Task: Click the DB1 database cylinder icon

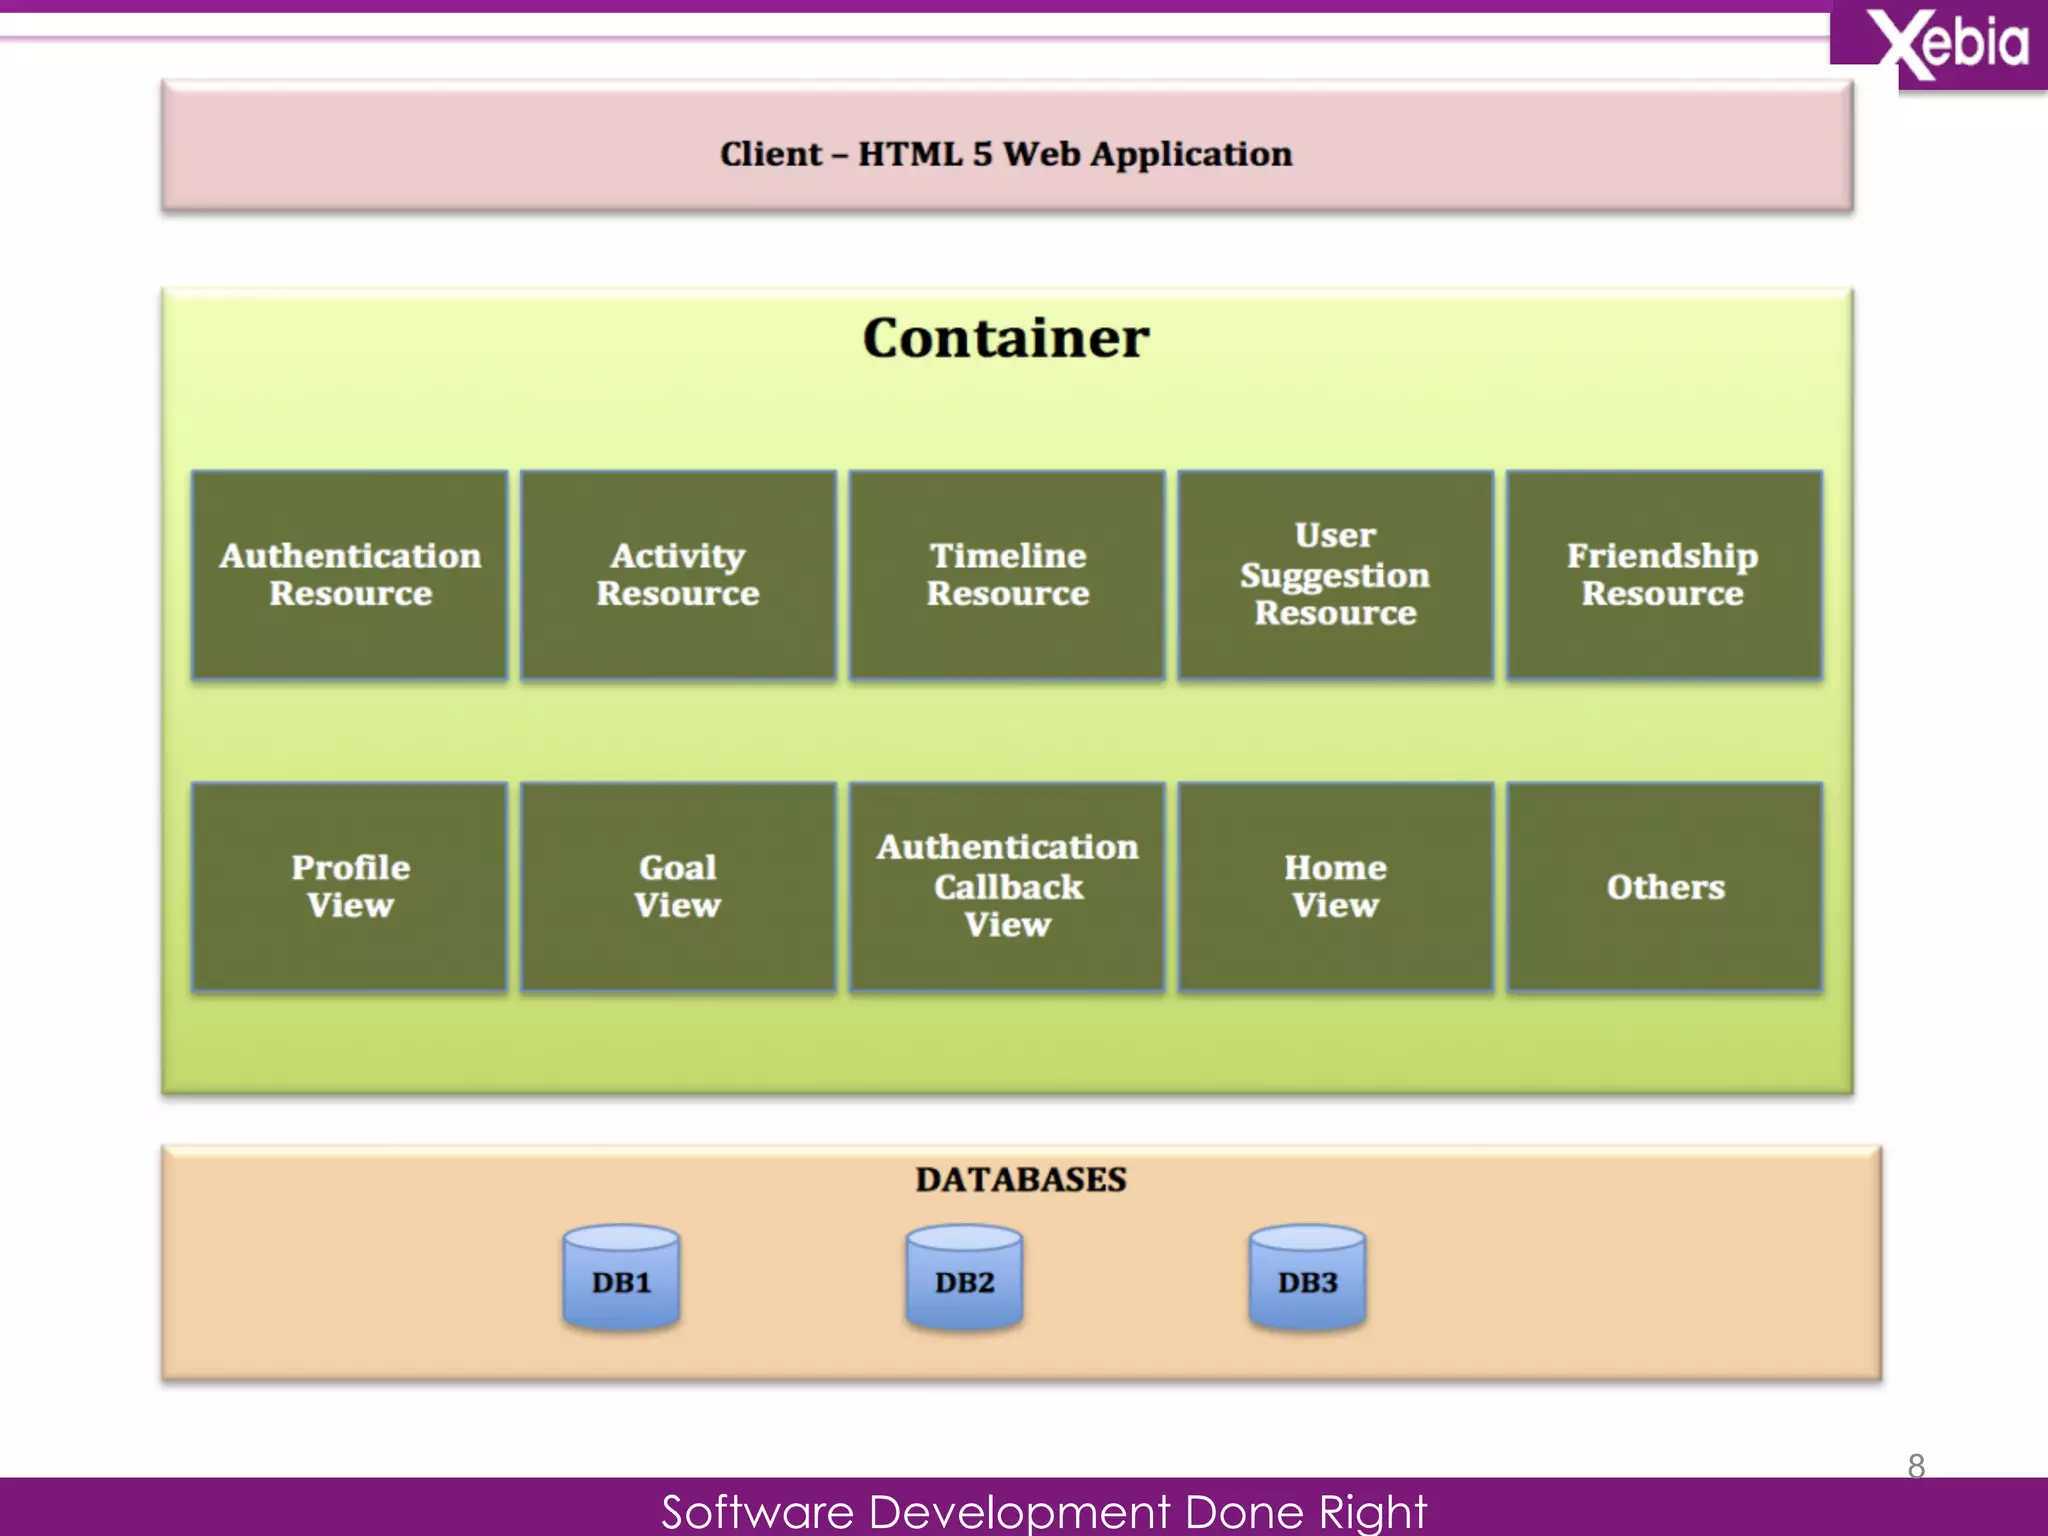Action: click(x=621, y=1278)
